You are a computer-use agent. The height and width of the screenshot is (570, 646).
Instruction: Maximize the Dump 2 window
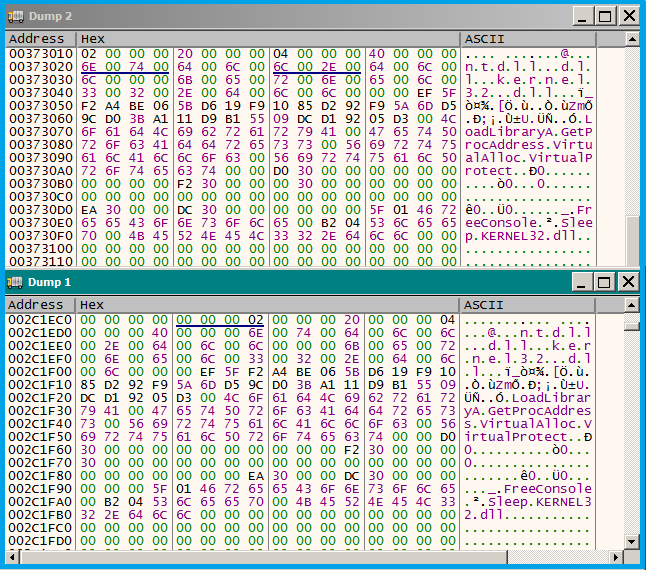click(x=606, y=16)
